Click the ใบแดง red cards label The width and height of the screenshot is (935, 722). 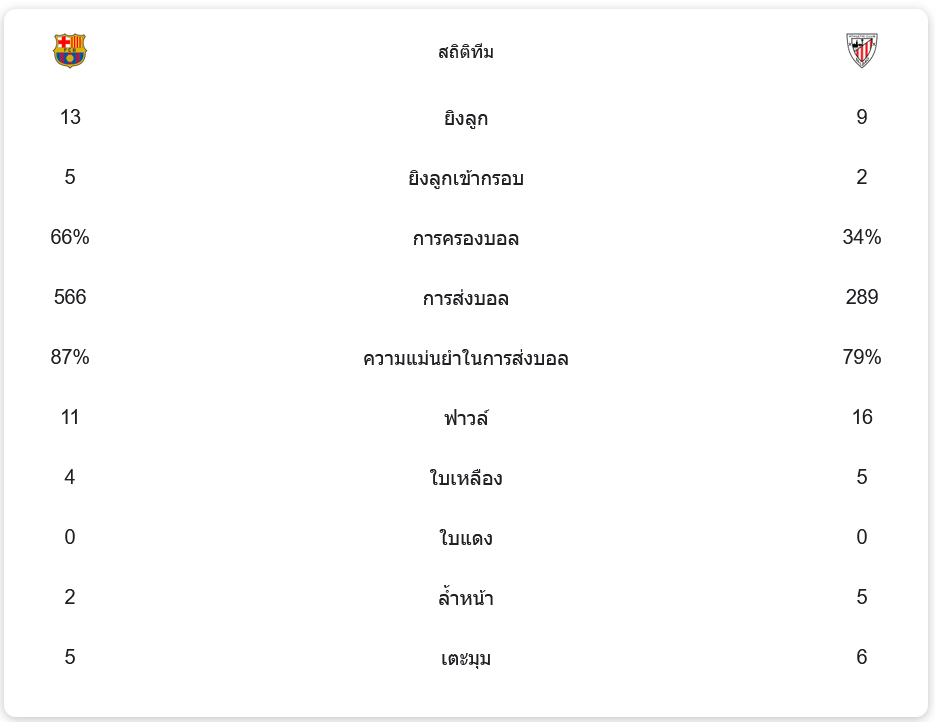466,539
